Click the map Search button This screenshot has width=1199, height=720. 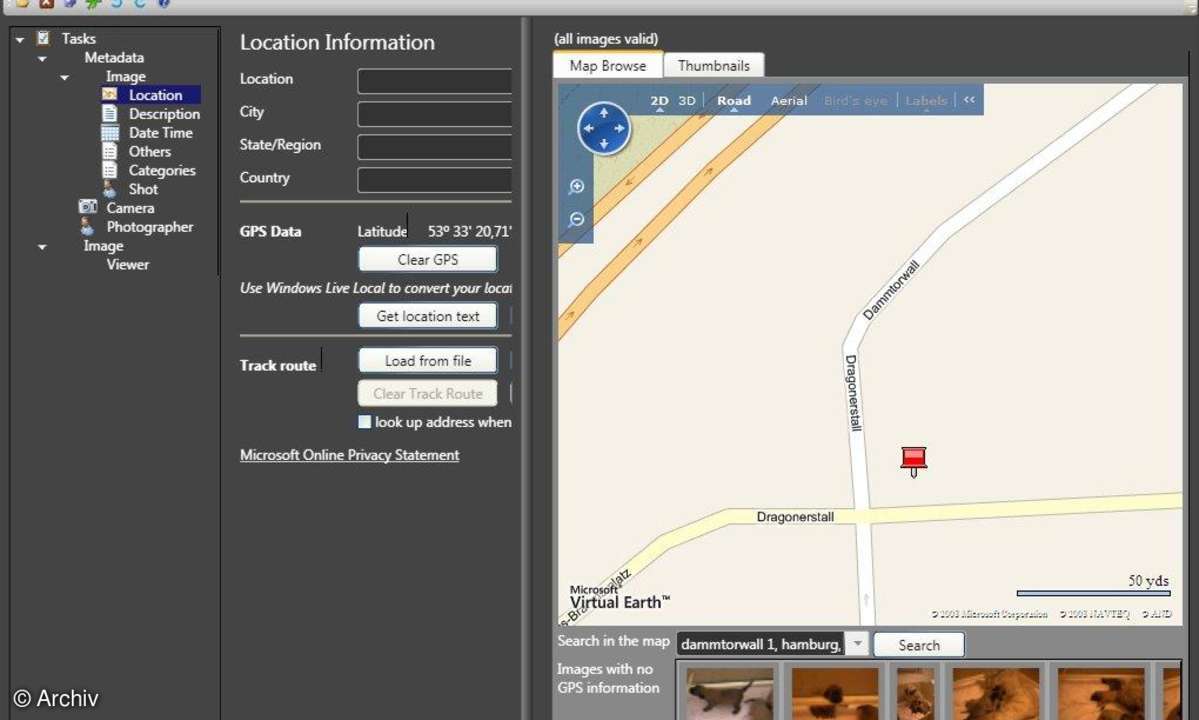(919, 644)
